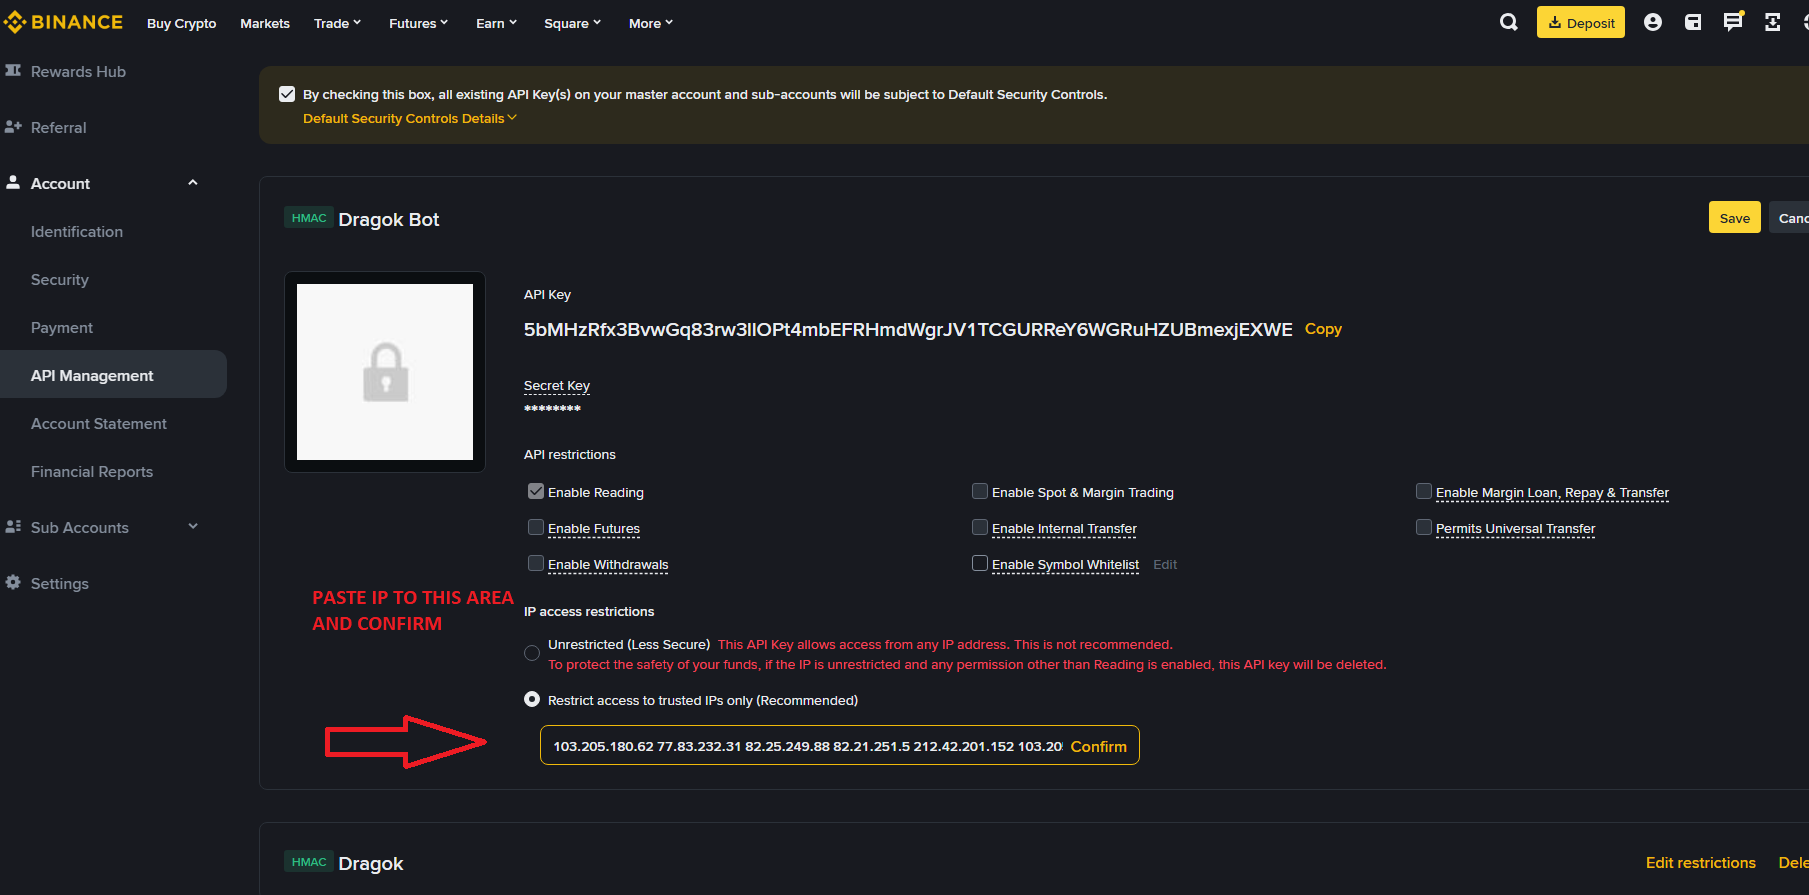Open Markets in the top menu
This screenshot has height=895, width=1809.
[265, 23]
